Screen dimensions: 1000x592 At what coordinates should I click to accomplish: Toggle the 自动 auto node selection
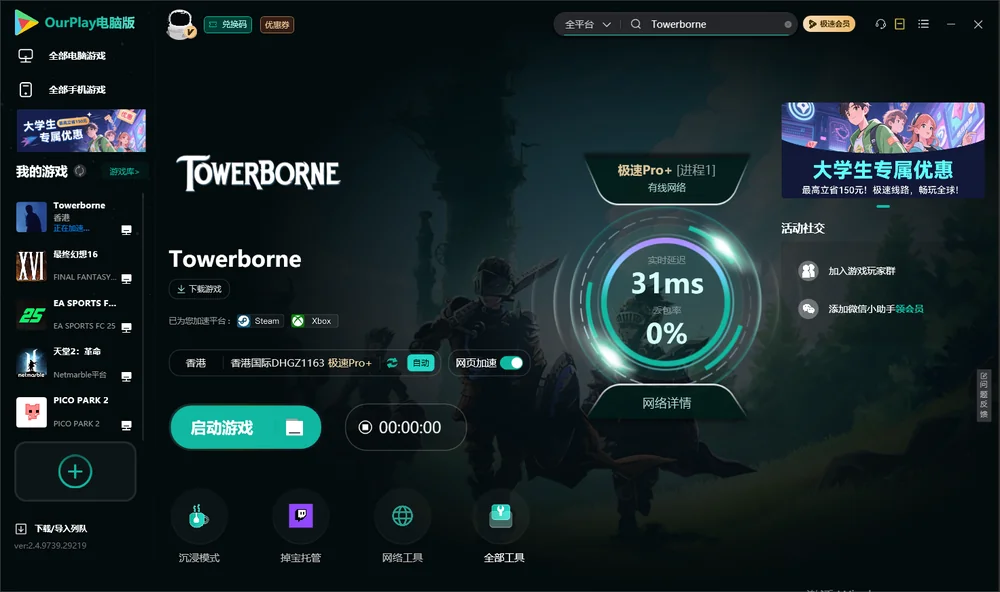421,363
